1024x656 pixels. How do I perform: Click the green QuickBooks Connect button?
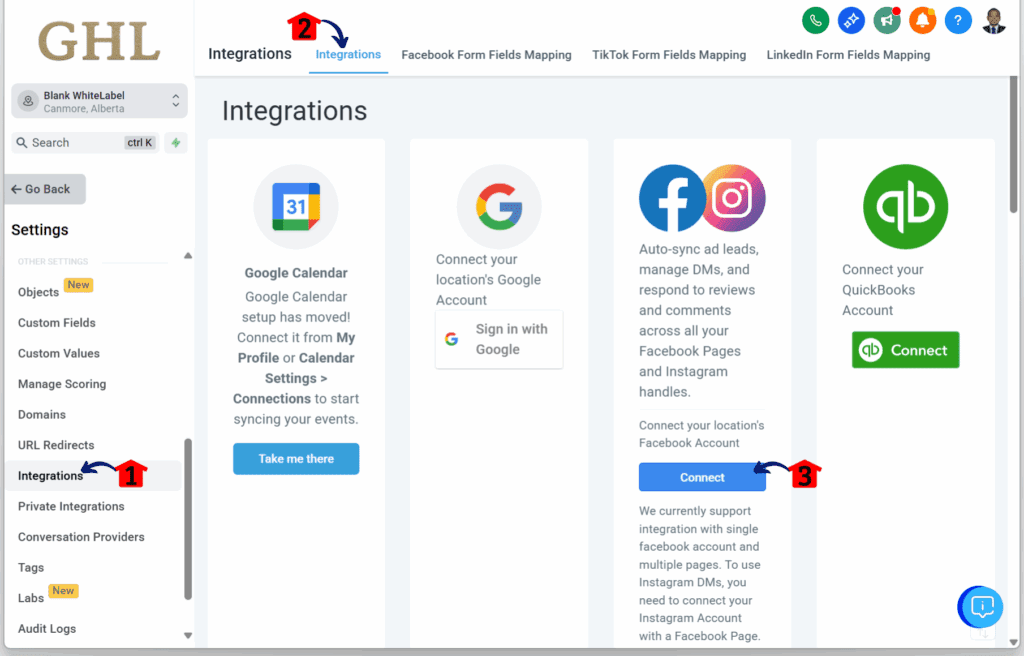pos(905,350)
